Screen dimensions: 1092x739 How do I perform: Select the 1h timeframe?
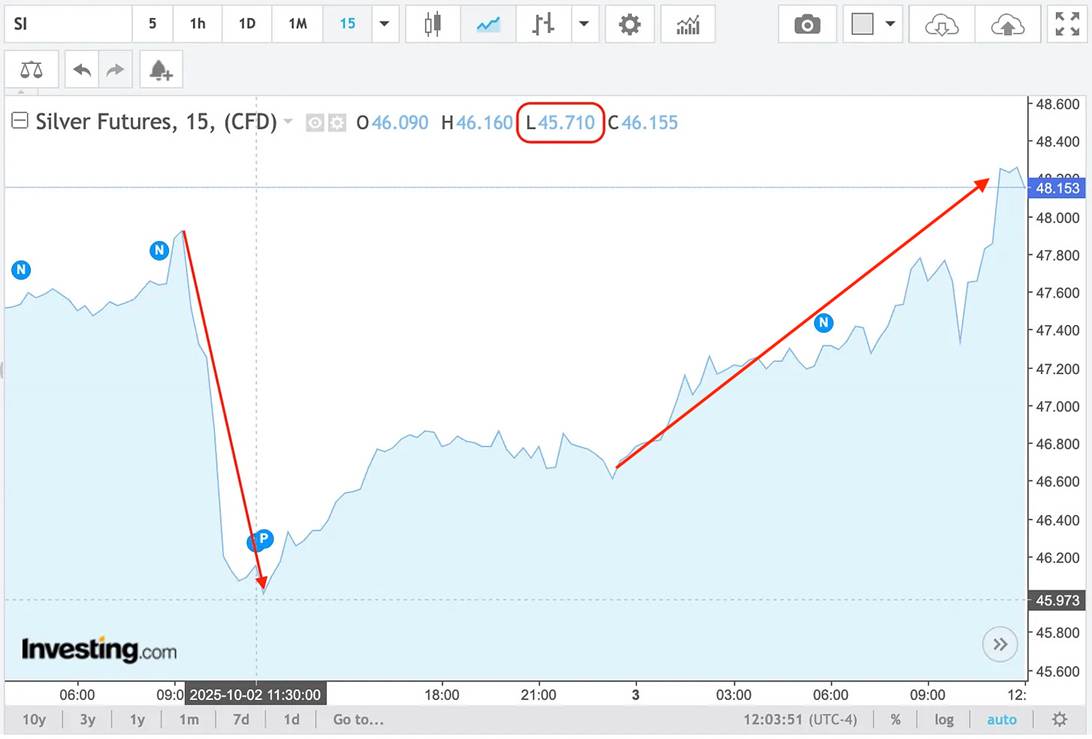pos(198,24)
